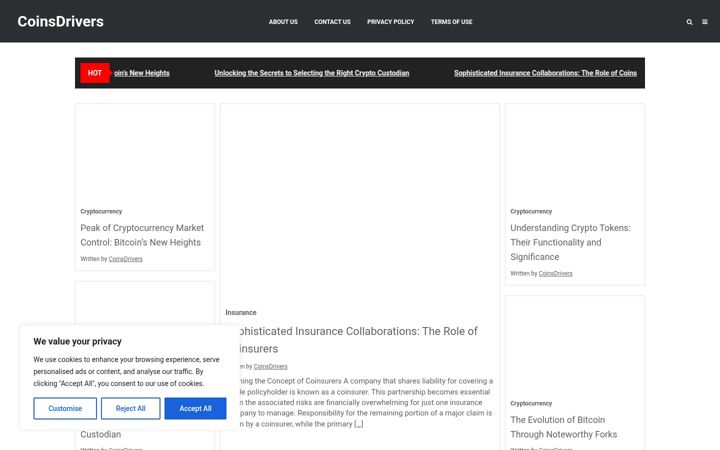Screen dimensions: 720x450
Task: Click thumbnail above Evolution of Bitcoin article
Action: point(575,345)
